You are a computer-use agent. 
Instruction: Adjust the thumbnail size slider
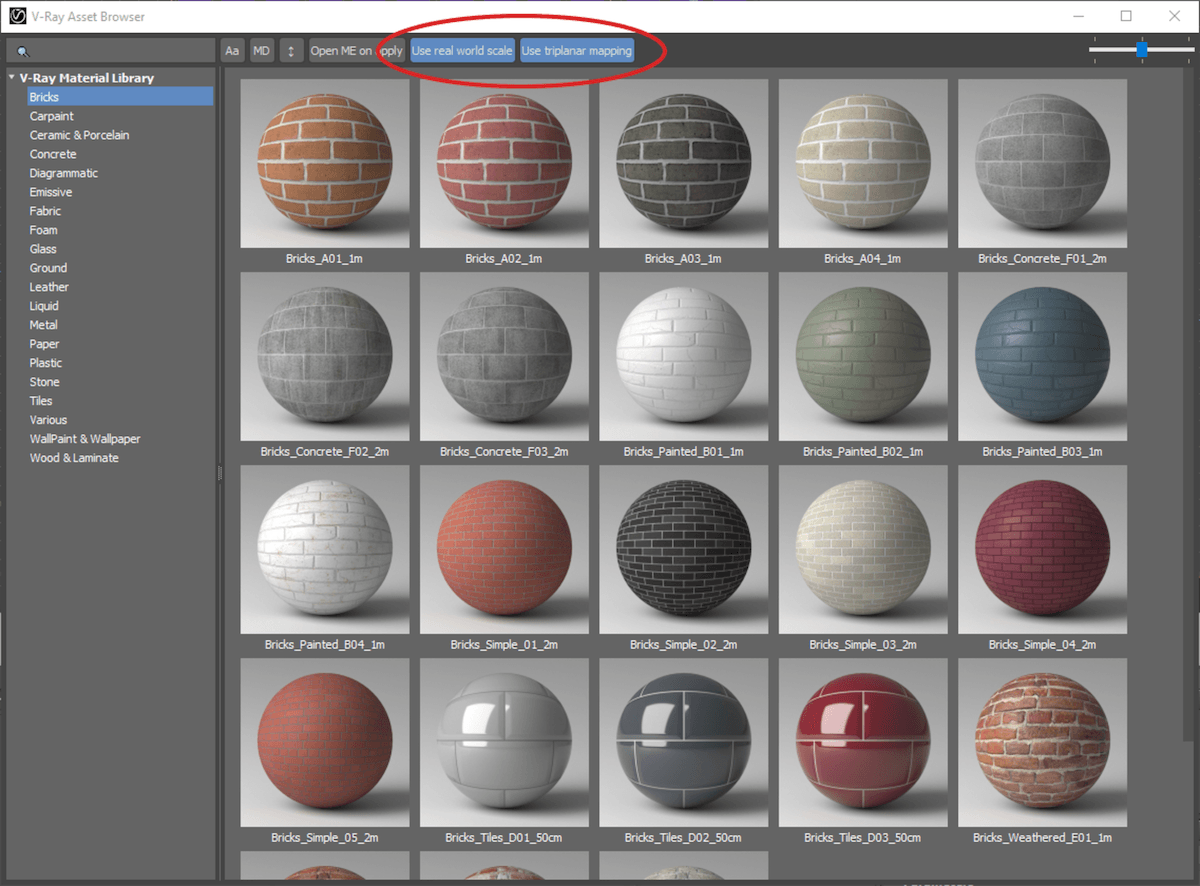1141,47
